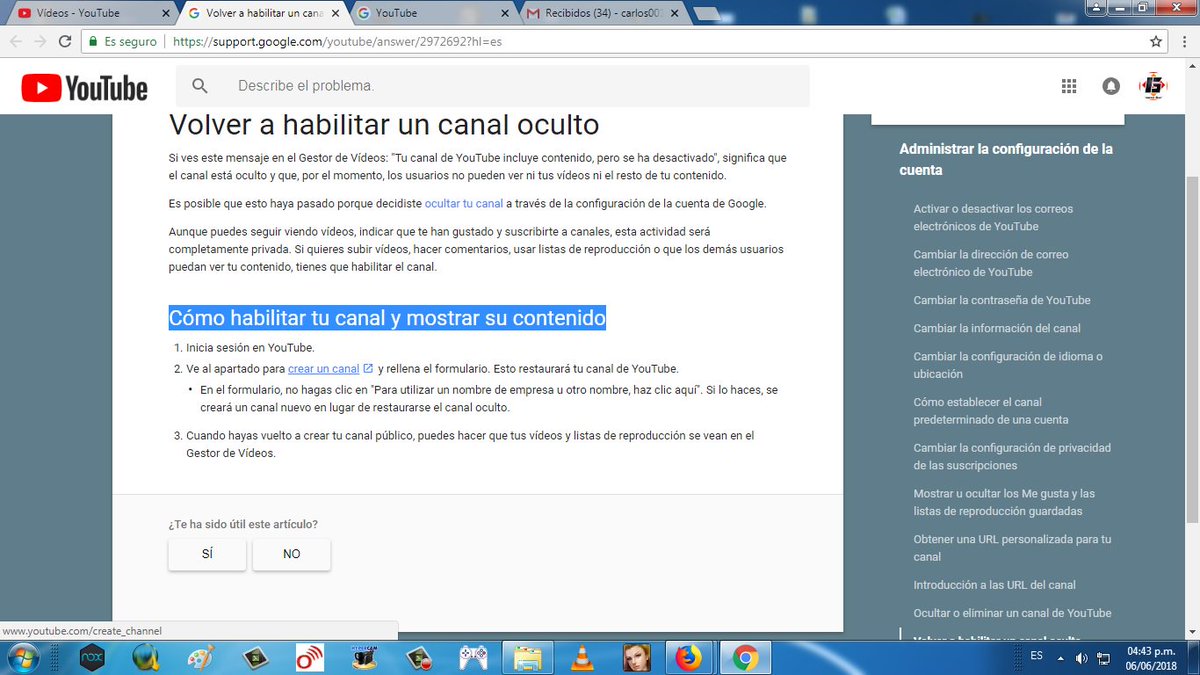Open Chrome's three-dot menu
This screenshot has width=1200, height=675.
(x=1185, y=42)
